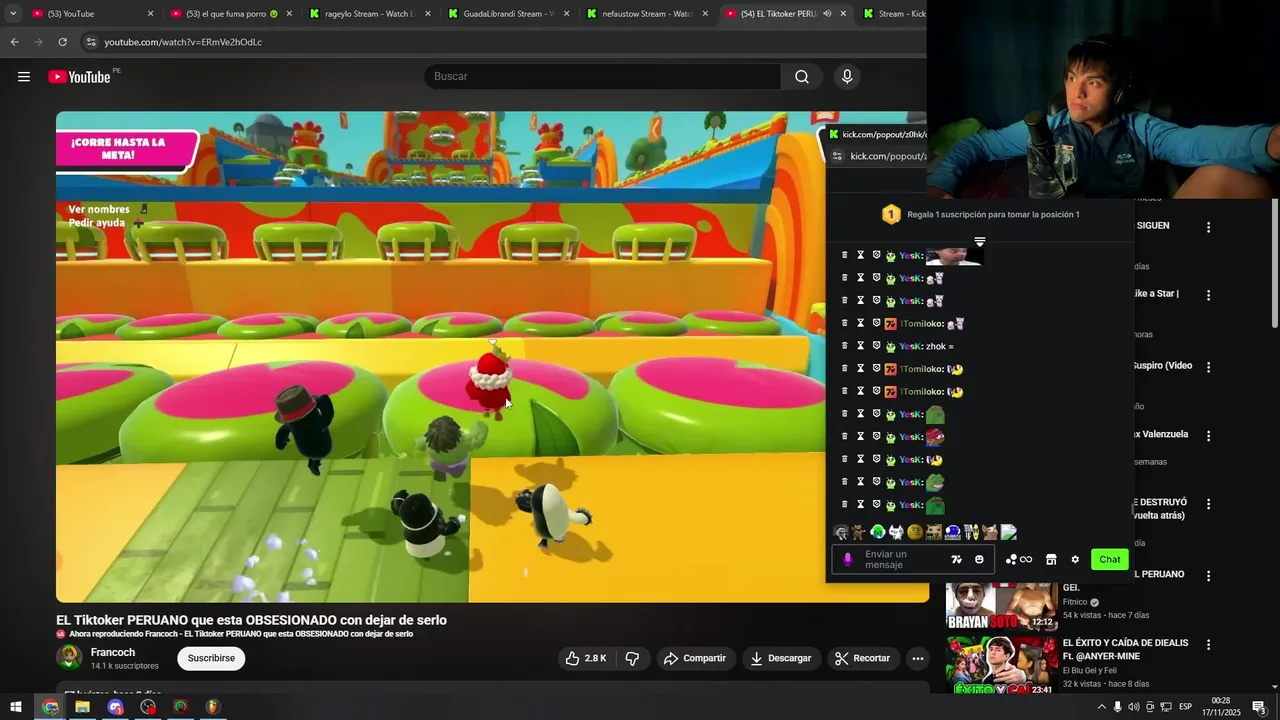1280x720 pixels.
Task: Open File Explorer from taskbar
Action: [x=82, y=707]
